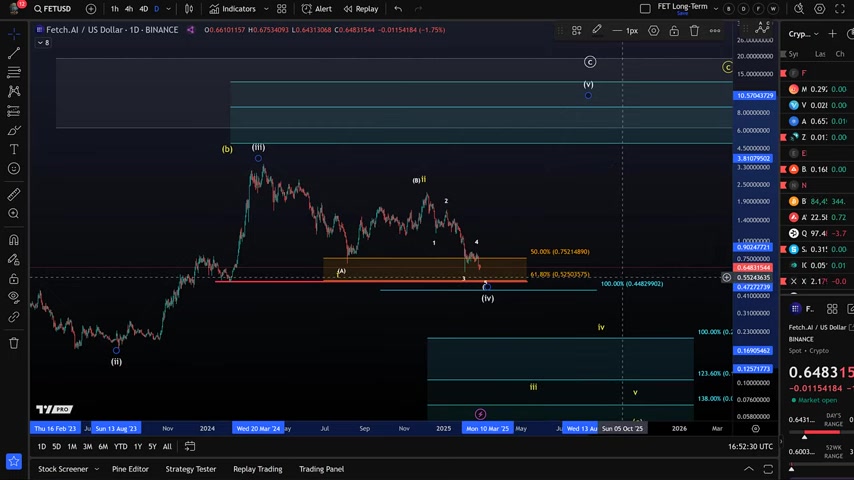Open chart settings hexagon icon in header
The image size is (854, 480).
pyautogui.click(x=820, y=9)
